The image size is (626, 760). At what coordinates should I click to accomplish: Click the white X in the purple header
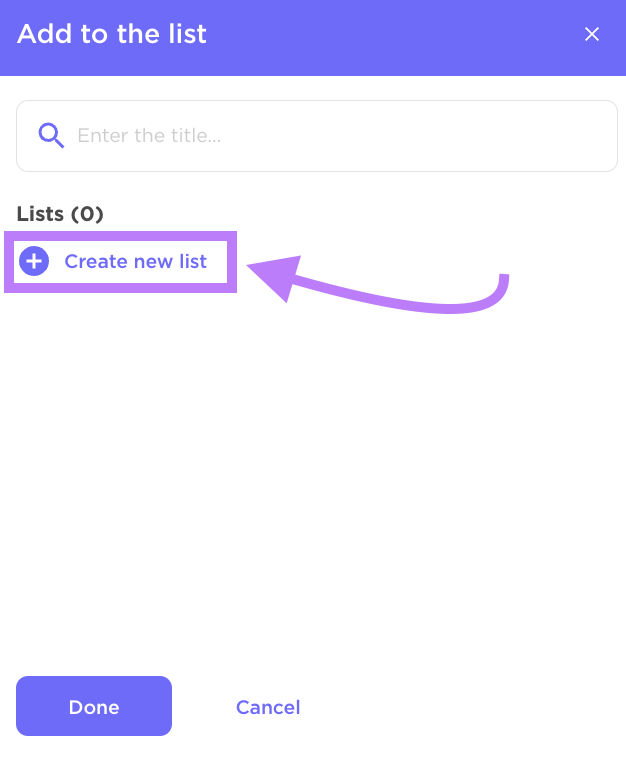click(592, 34)
